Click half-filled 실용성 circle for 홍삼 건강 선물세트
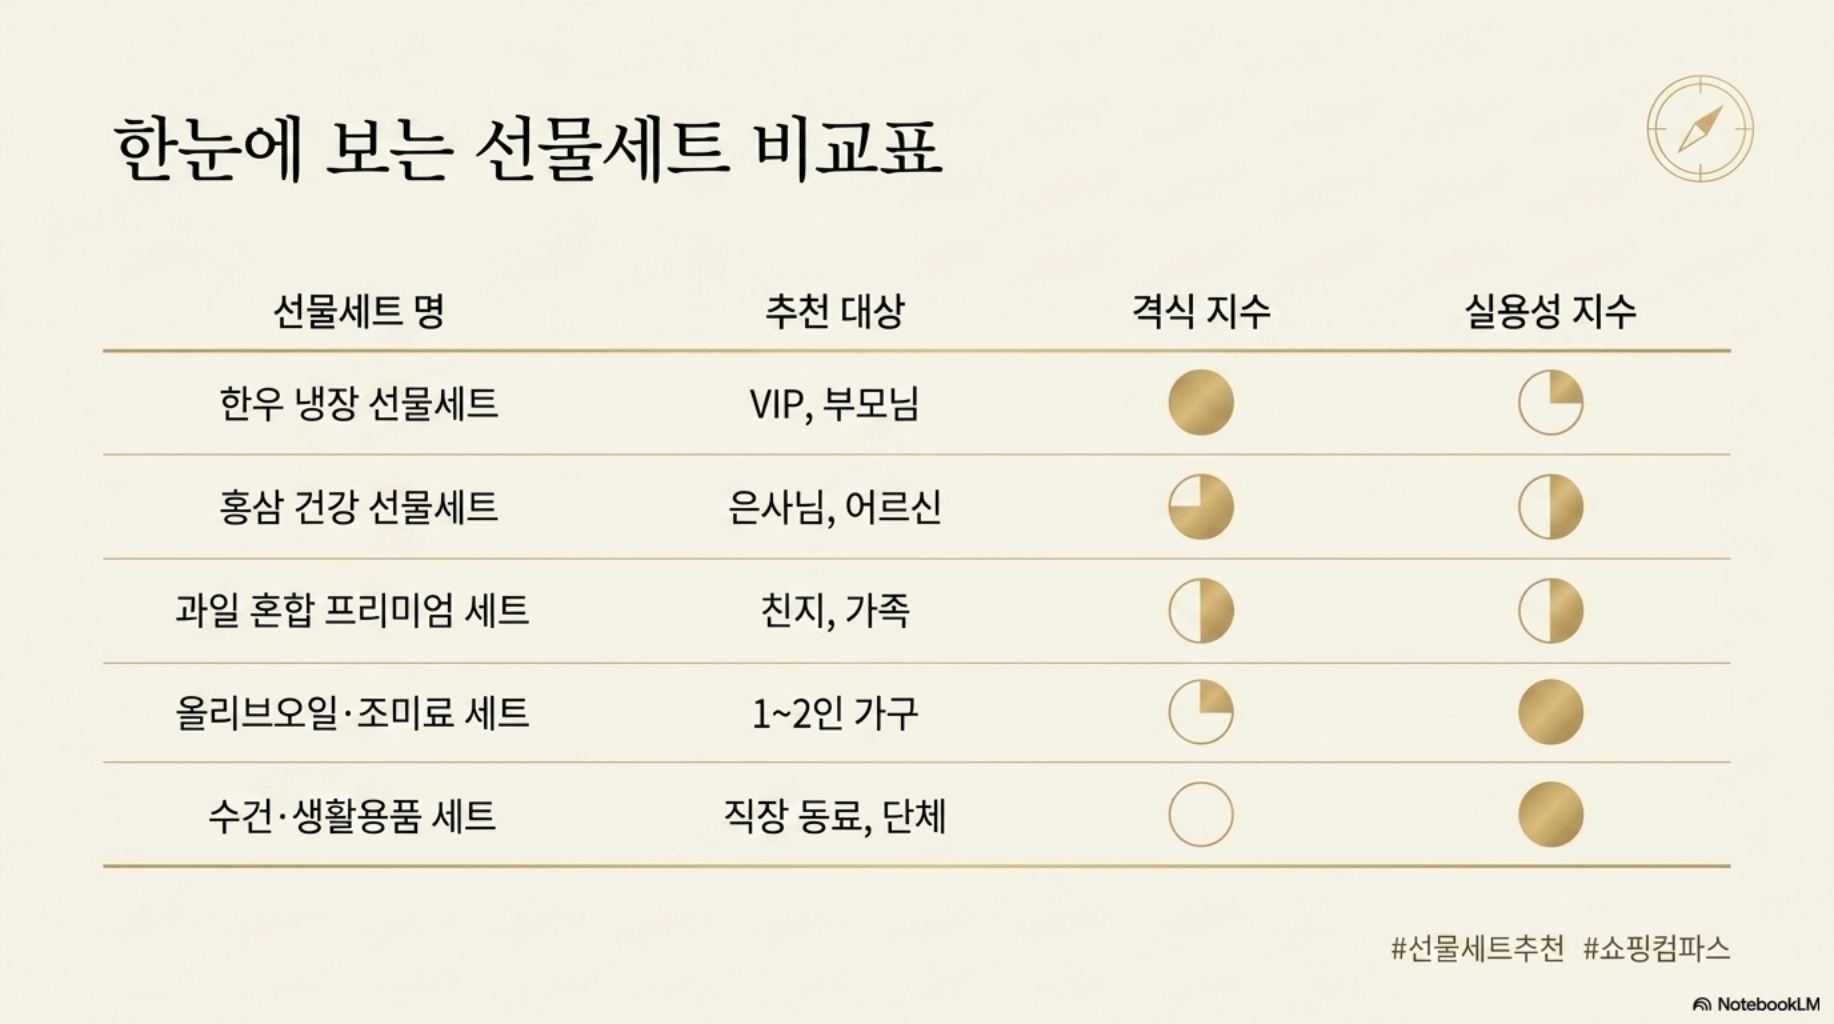The width and height of the screenshot is (1834, 1024). click(x=1550, y=507)
